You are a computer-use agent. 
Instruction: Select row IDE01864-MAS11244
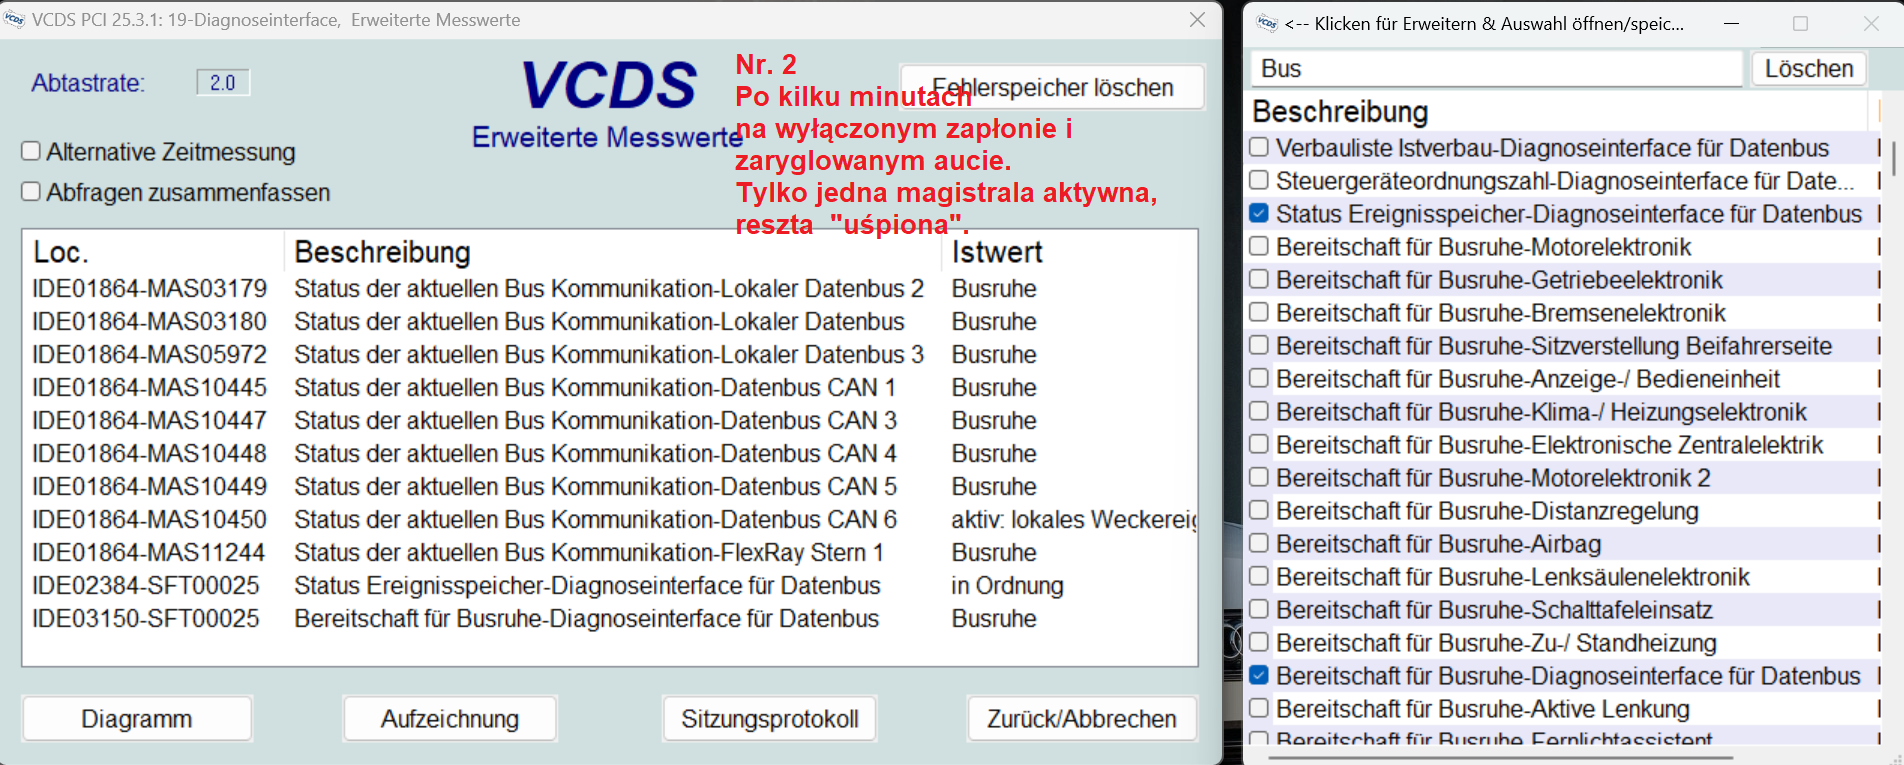click(609, 552)
